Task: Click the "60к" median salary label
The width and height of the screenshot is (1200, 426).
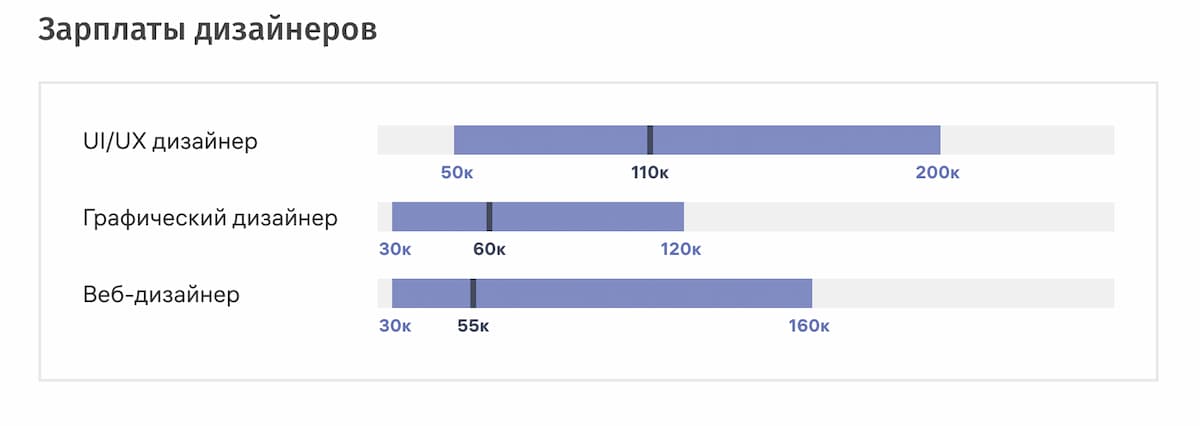Action: 489,249
